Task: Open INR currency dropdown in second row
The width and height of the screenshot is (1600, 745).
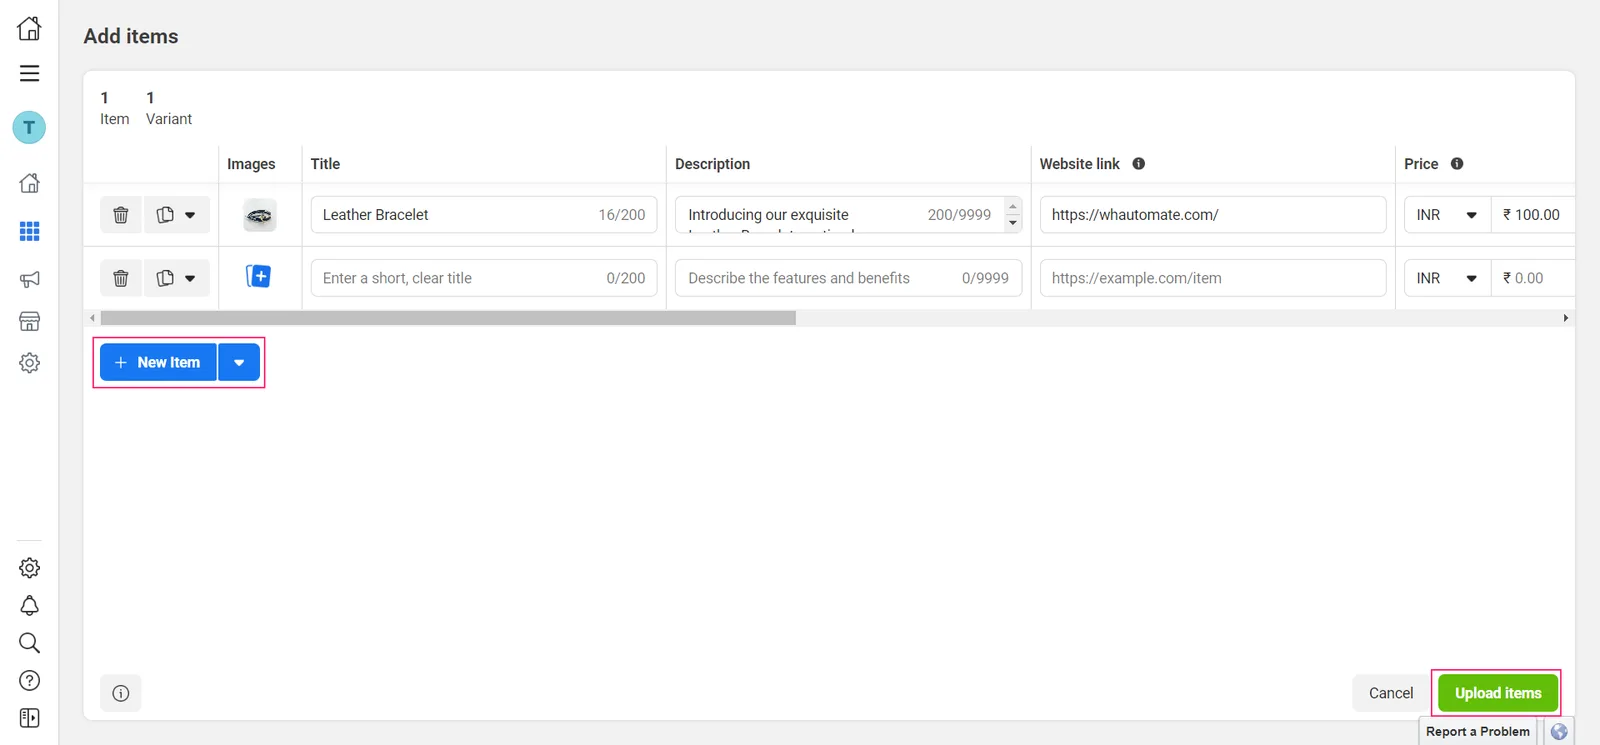Action: (x=1447, y=278)
